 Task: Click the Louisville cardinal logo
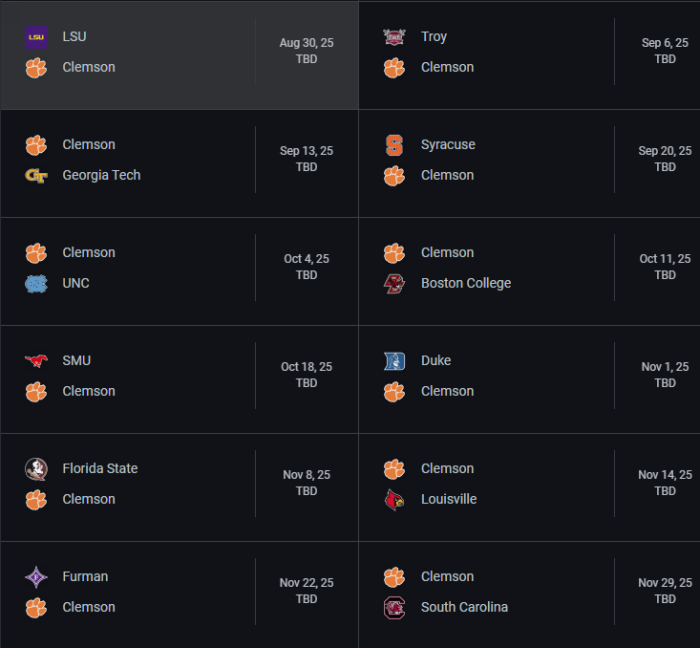tap(394, 499)
